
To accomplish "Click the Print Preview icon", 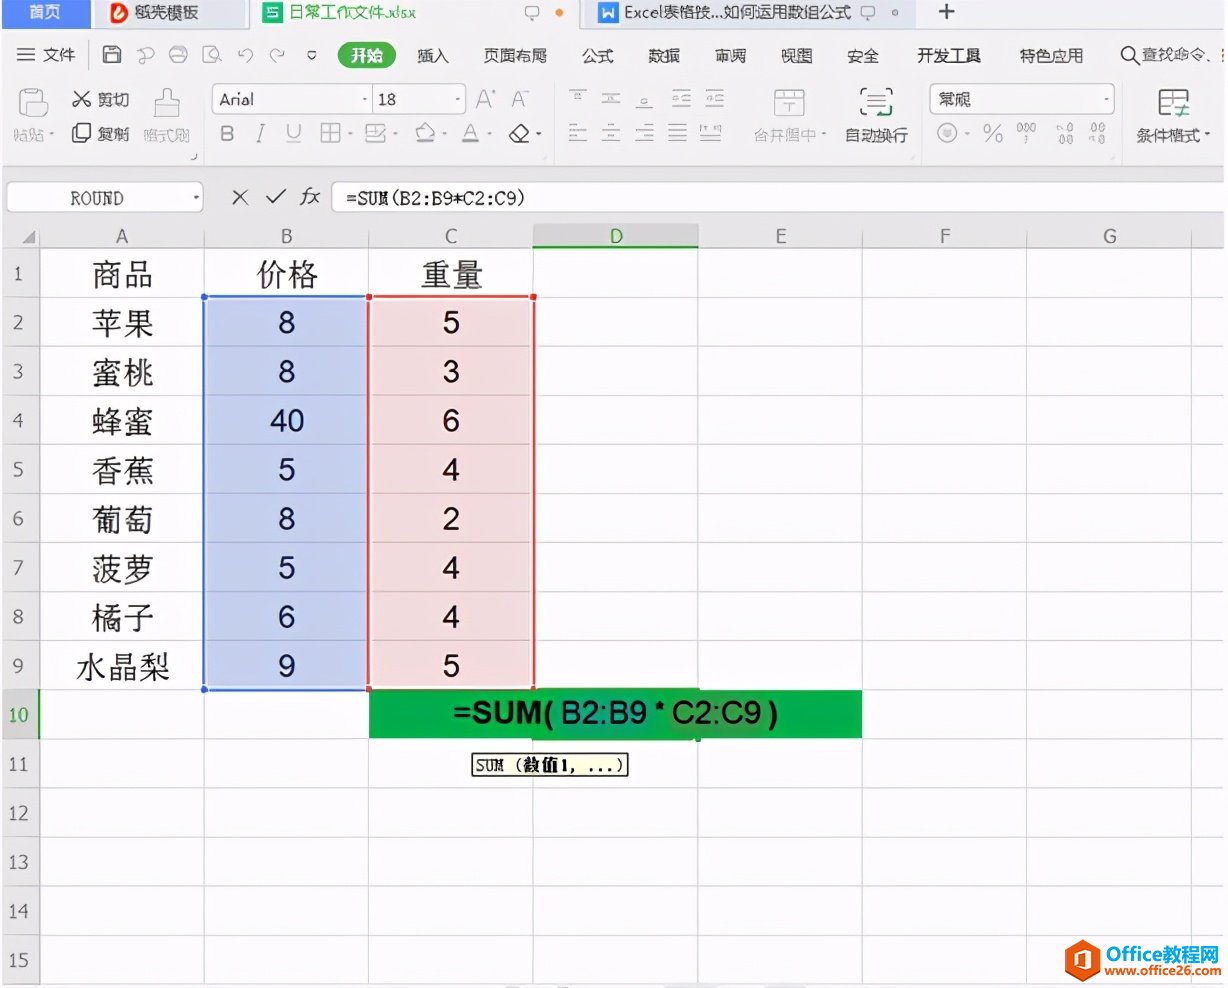I will (212, 55).
